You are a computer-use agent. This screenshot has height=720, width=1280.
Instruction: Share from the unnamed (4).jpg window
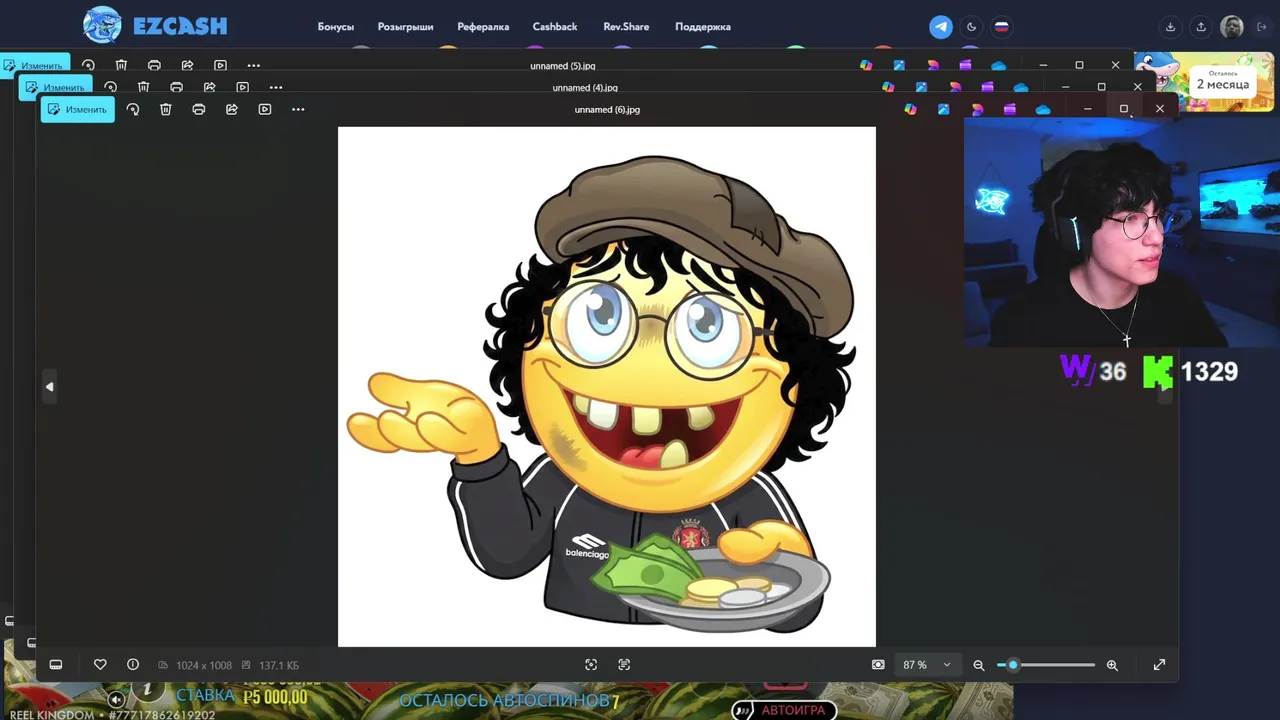tap(209, 88)
